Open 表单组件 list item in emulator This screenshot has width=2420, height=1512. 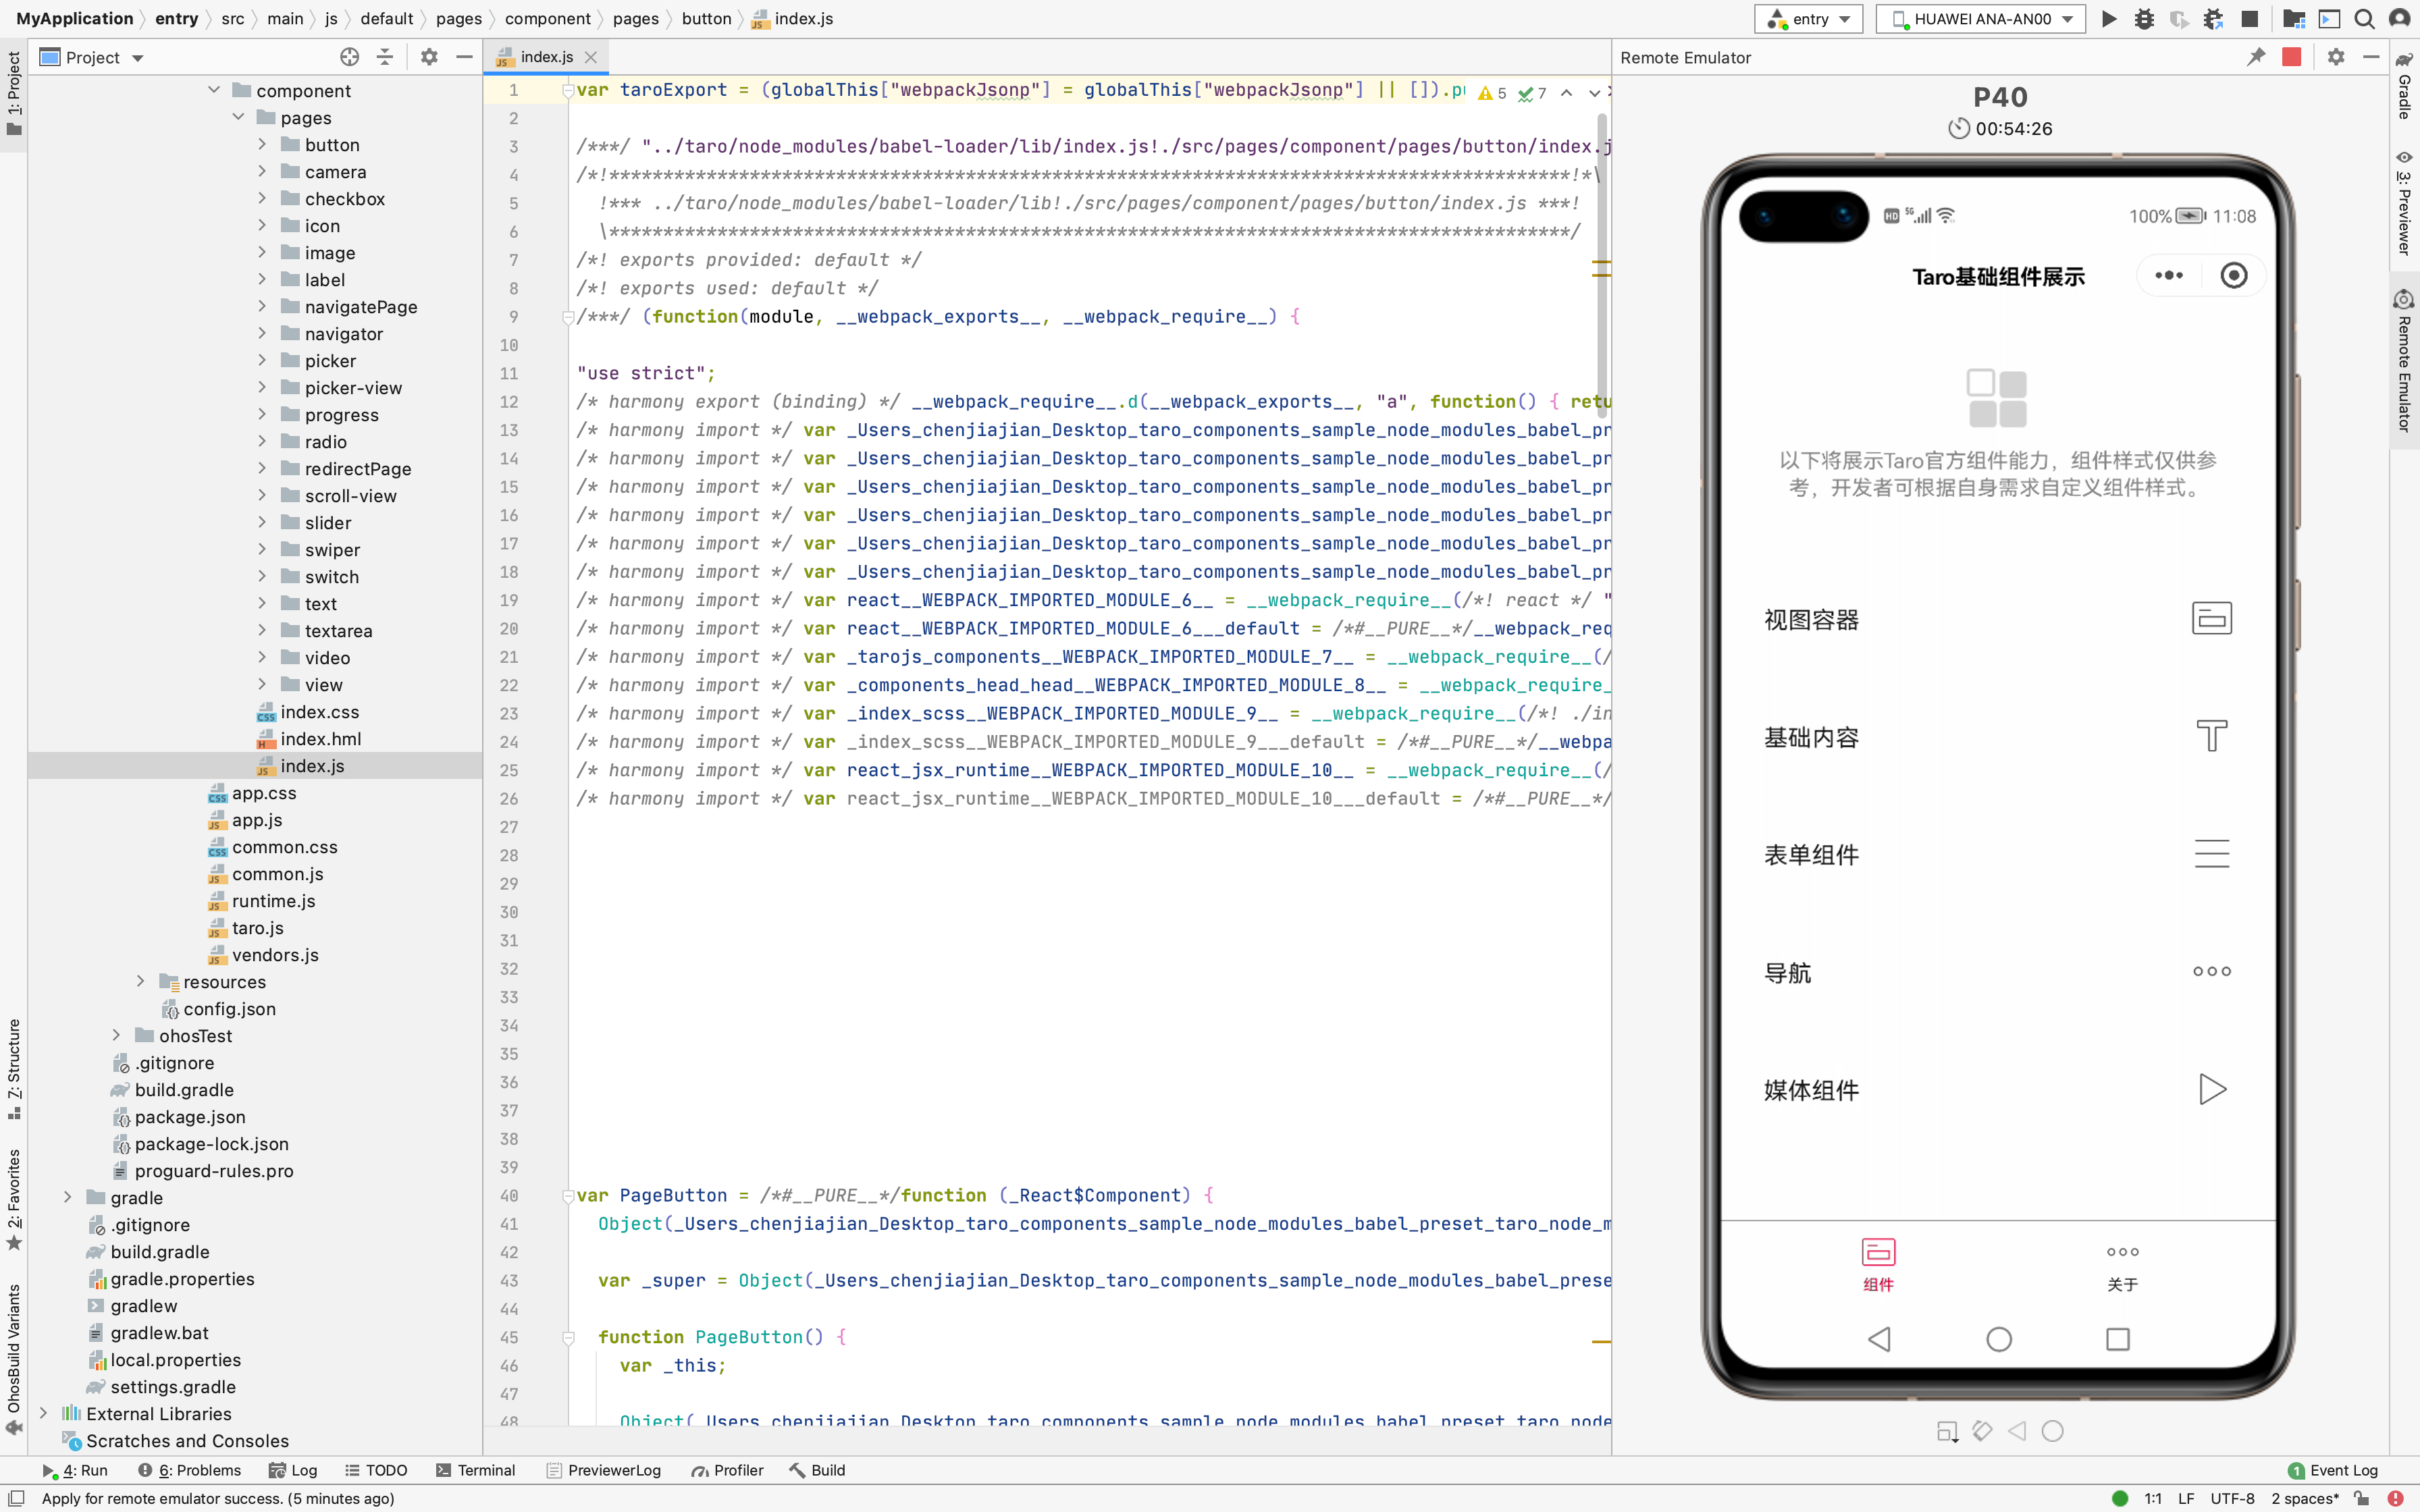click(1811, 854)
